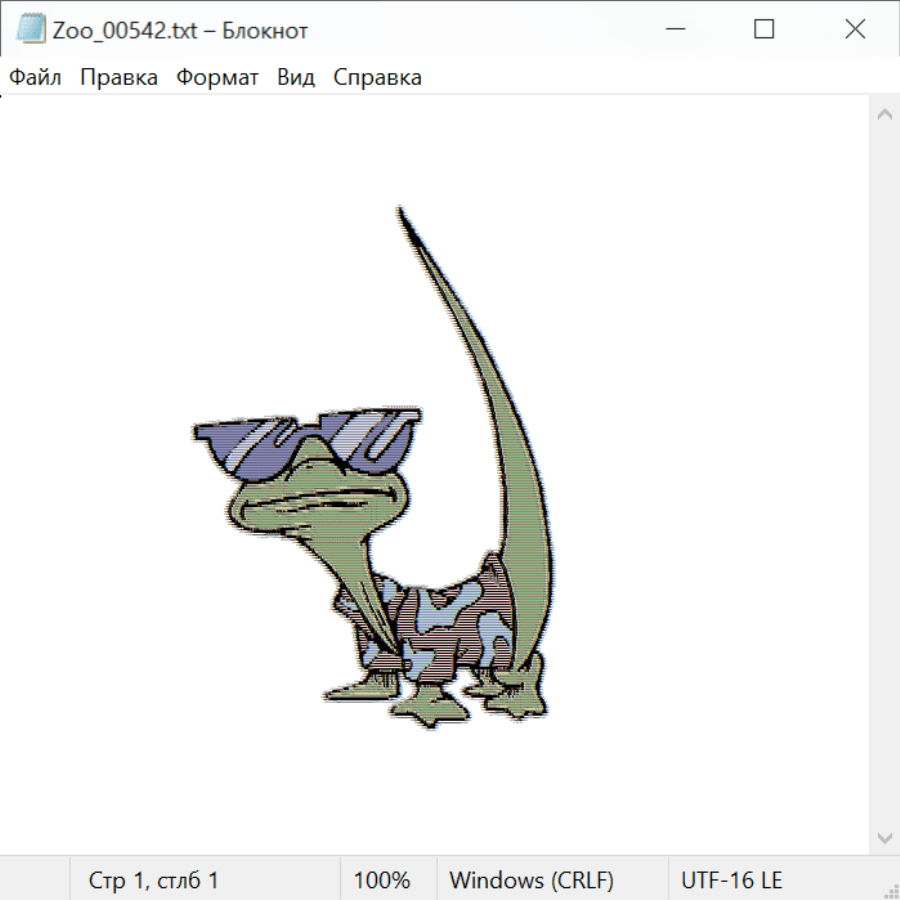The width and height of the screenshot is (900, 900).
Task: Click the Notepad icon in the title bar
Action: (x=30, y=29)
